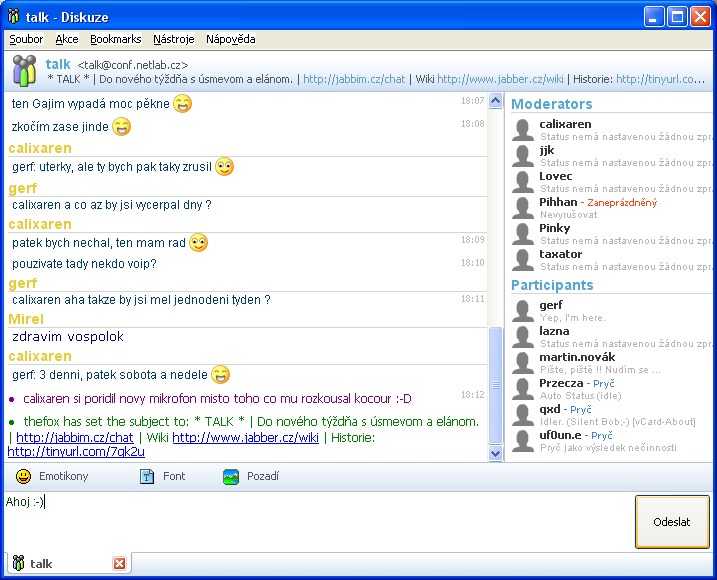The image size is (717, 580).
Task: Click chat scrollbar down arrow
Action: (495, 453)
